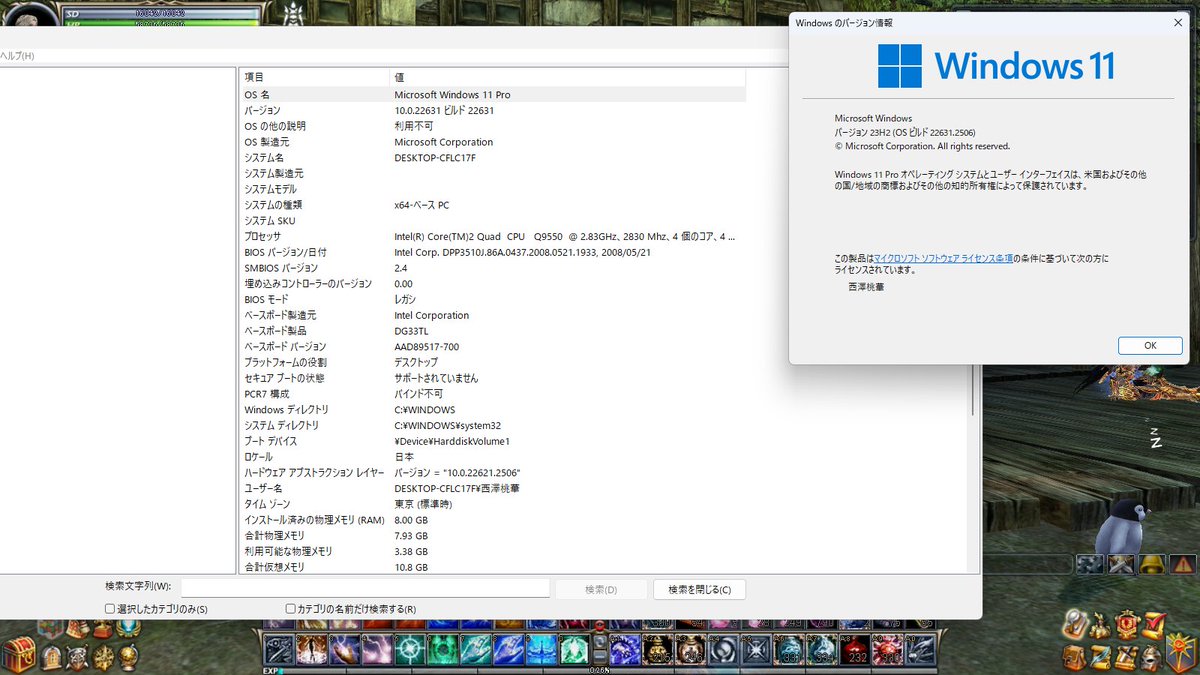Click the crossed swords icon near the bell
The image size is (1200, 675).
[1121, 564]
